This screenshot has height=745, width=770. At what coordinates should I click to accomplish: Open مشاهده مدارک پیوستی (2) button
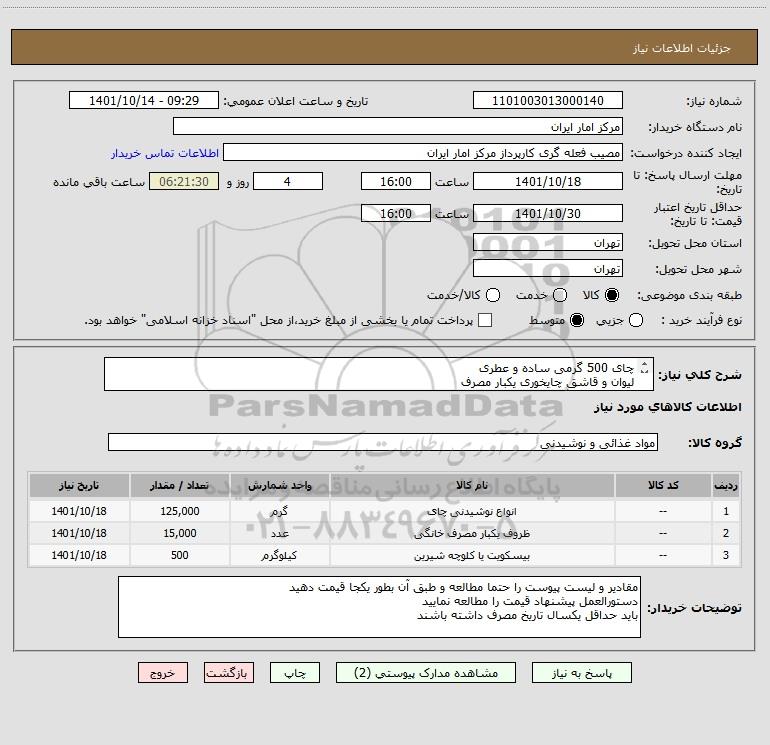pos(426,673)
